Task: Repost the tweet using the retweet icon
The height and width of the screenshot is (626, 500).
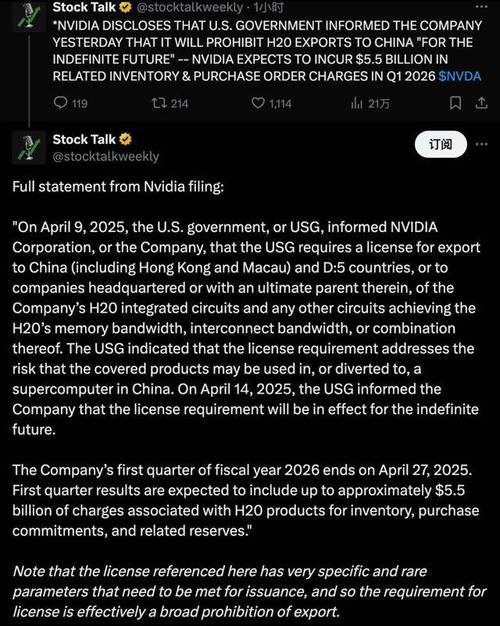Action: [x=159, y=103]
